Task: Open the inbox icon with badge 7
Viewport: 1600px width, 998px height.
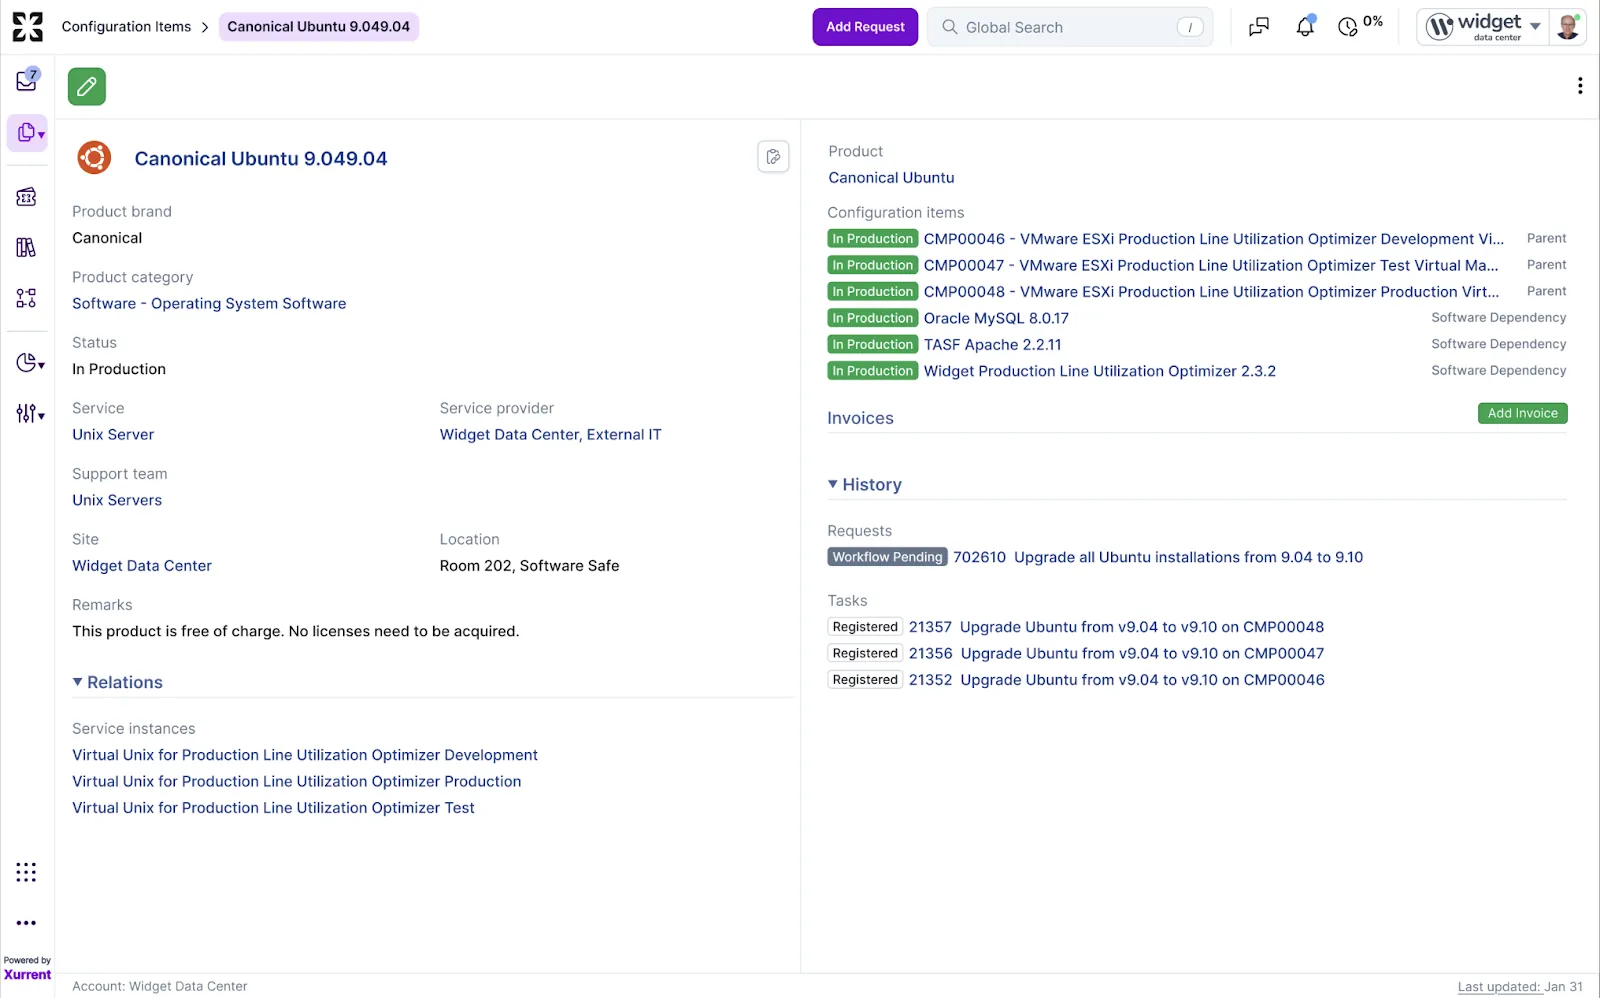Action: click(27, 80)
